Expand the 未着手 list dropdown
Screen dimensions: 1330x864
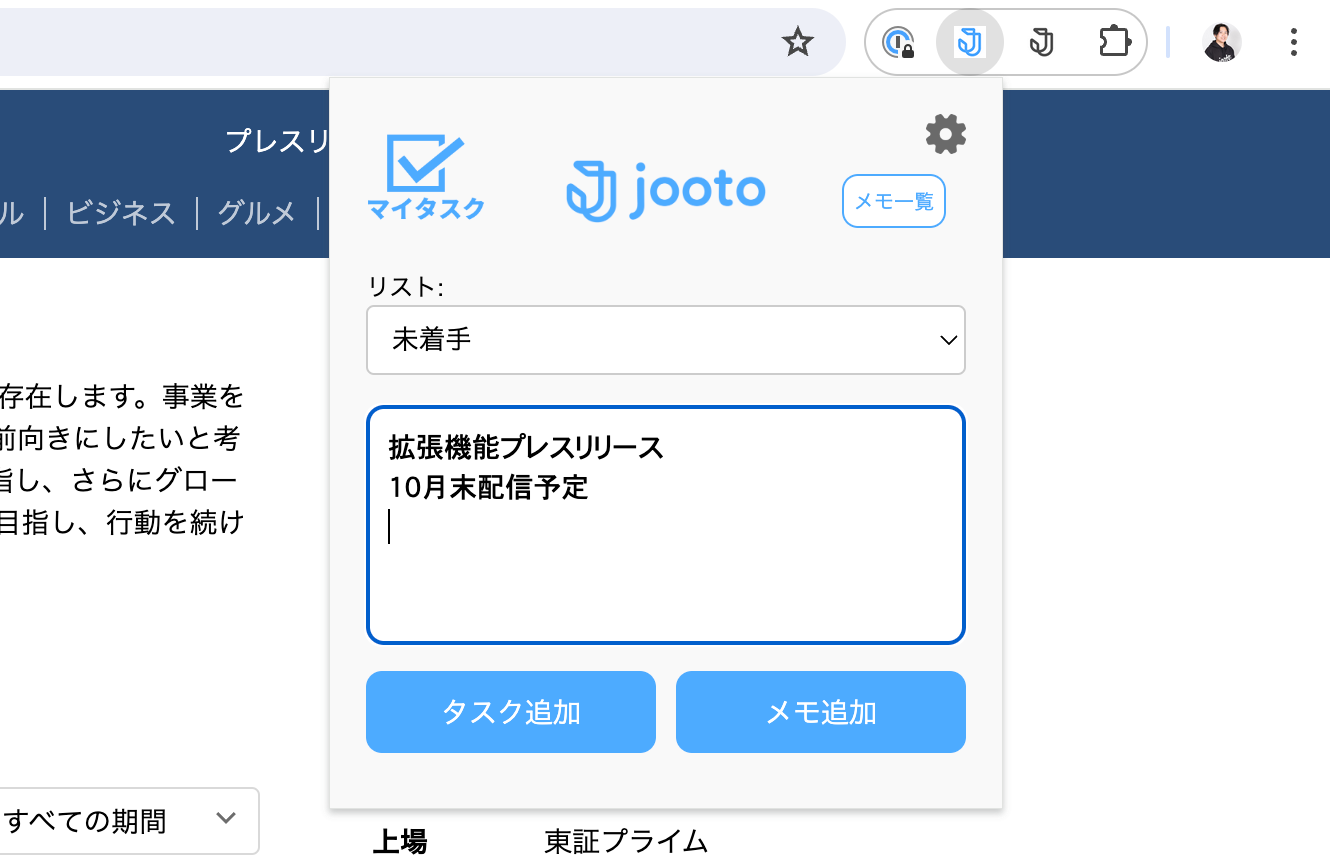pyautogui.click(x=666, y=340)
